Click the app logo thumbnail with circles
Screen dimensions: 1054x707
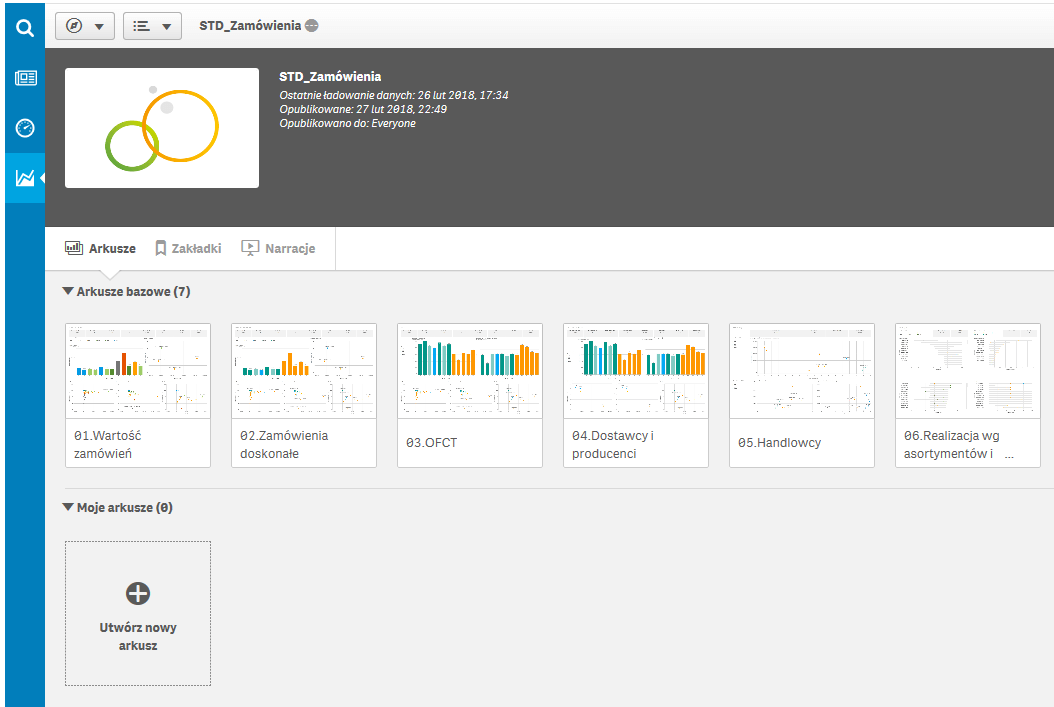tap(162, 128)
